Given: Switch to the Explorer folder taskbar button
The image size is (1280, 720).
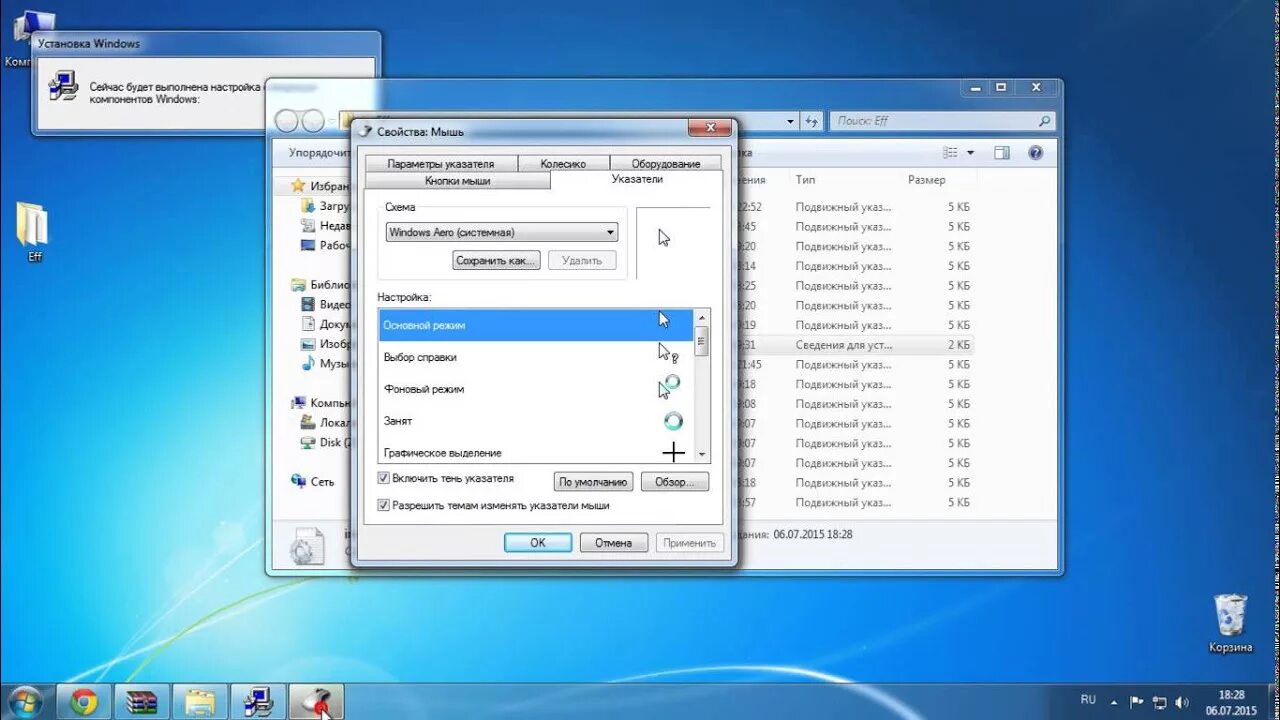Looking at the screenshot, I should pos(200,702).
